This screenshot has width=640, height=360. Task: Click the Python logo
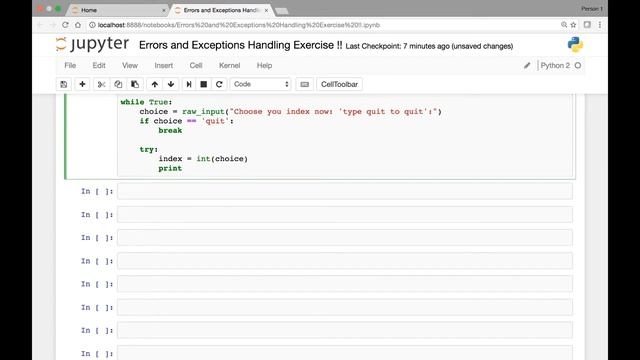575,45
